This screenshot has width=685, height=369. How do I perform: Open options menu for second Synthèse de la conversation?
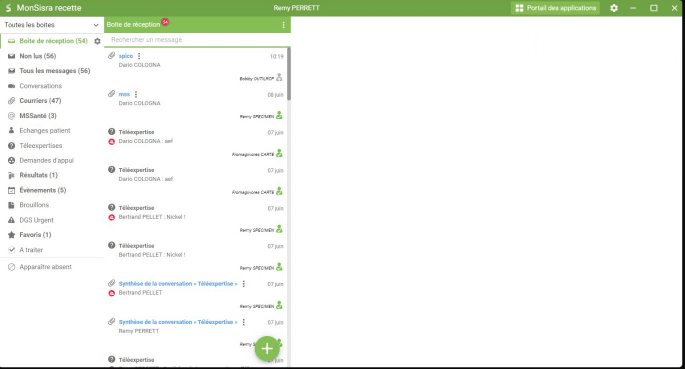pos(244,322)
